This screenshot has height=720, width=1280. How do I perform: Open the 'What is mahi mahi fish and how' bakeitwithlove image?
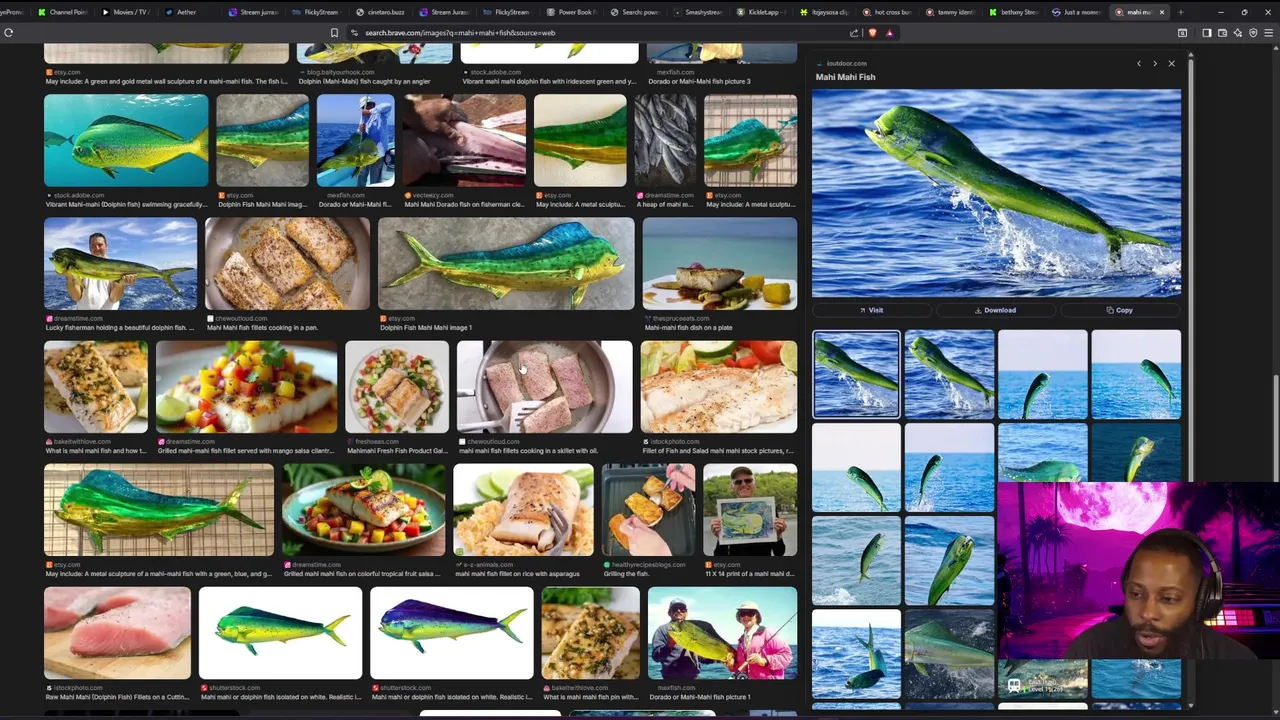(x=96, y=387)
